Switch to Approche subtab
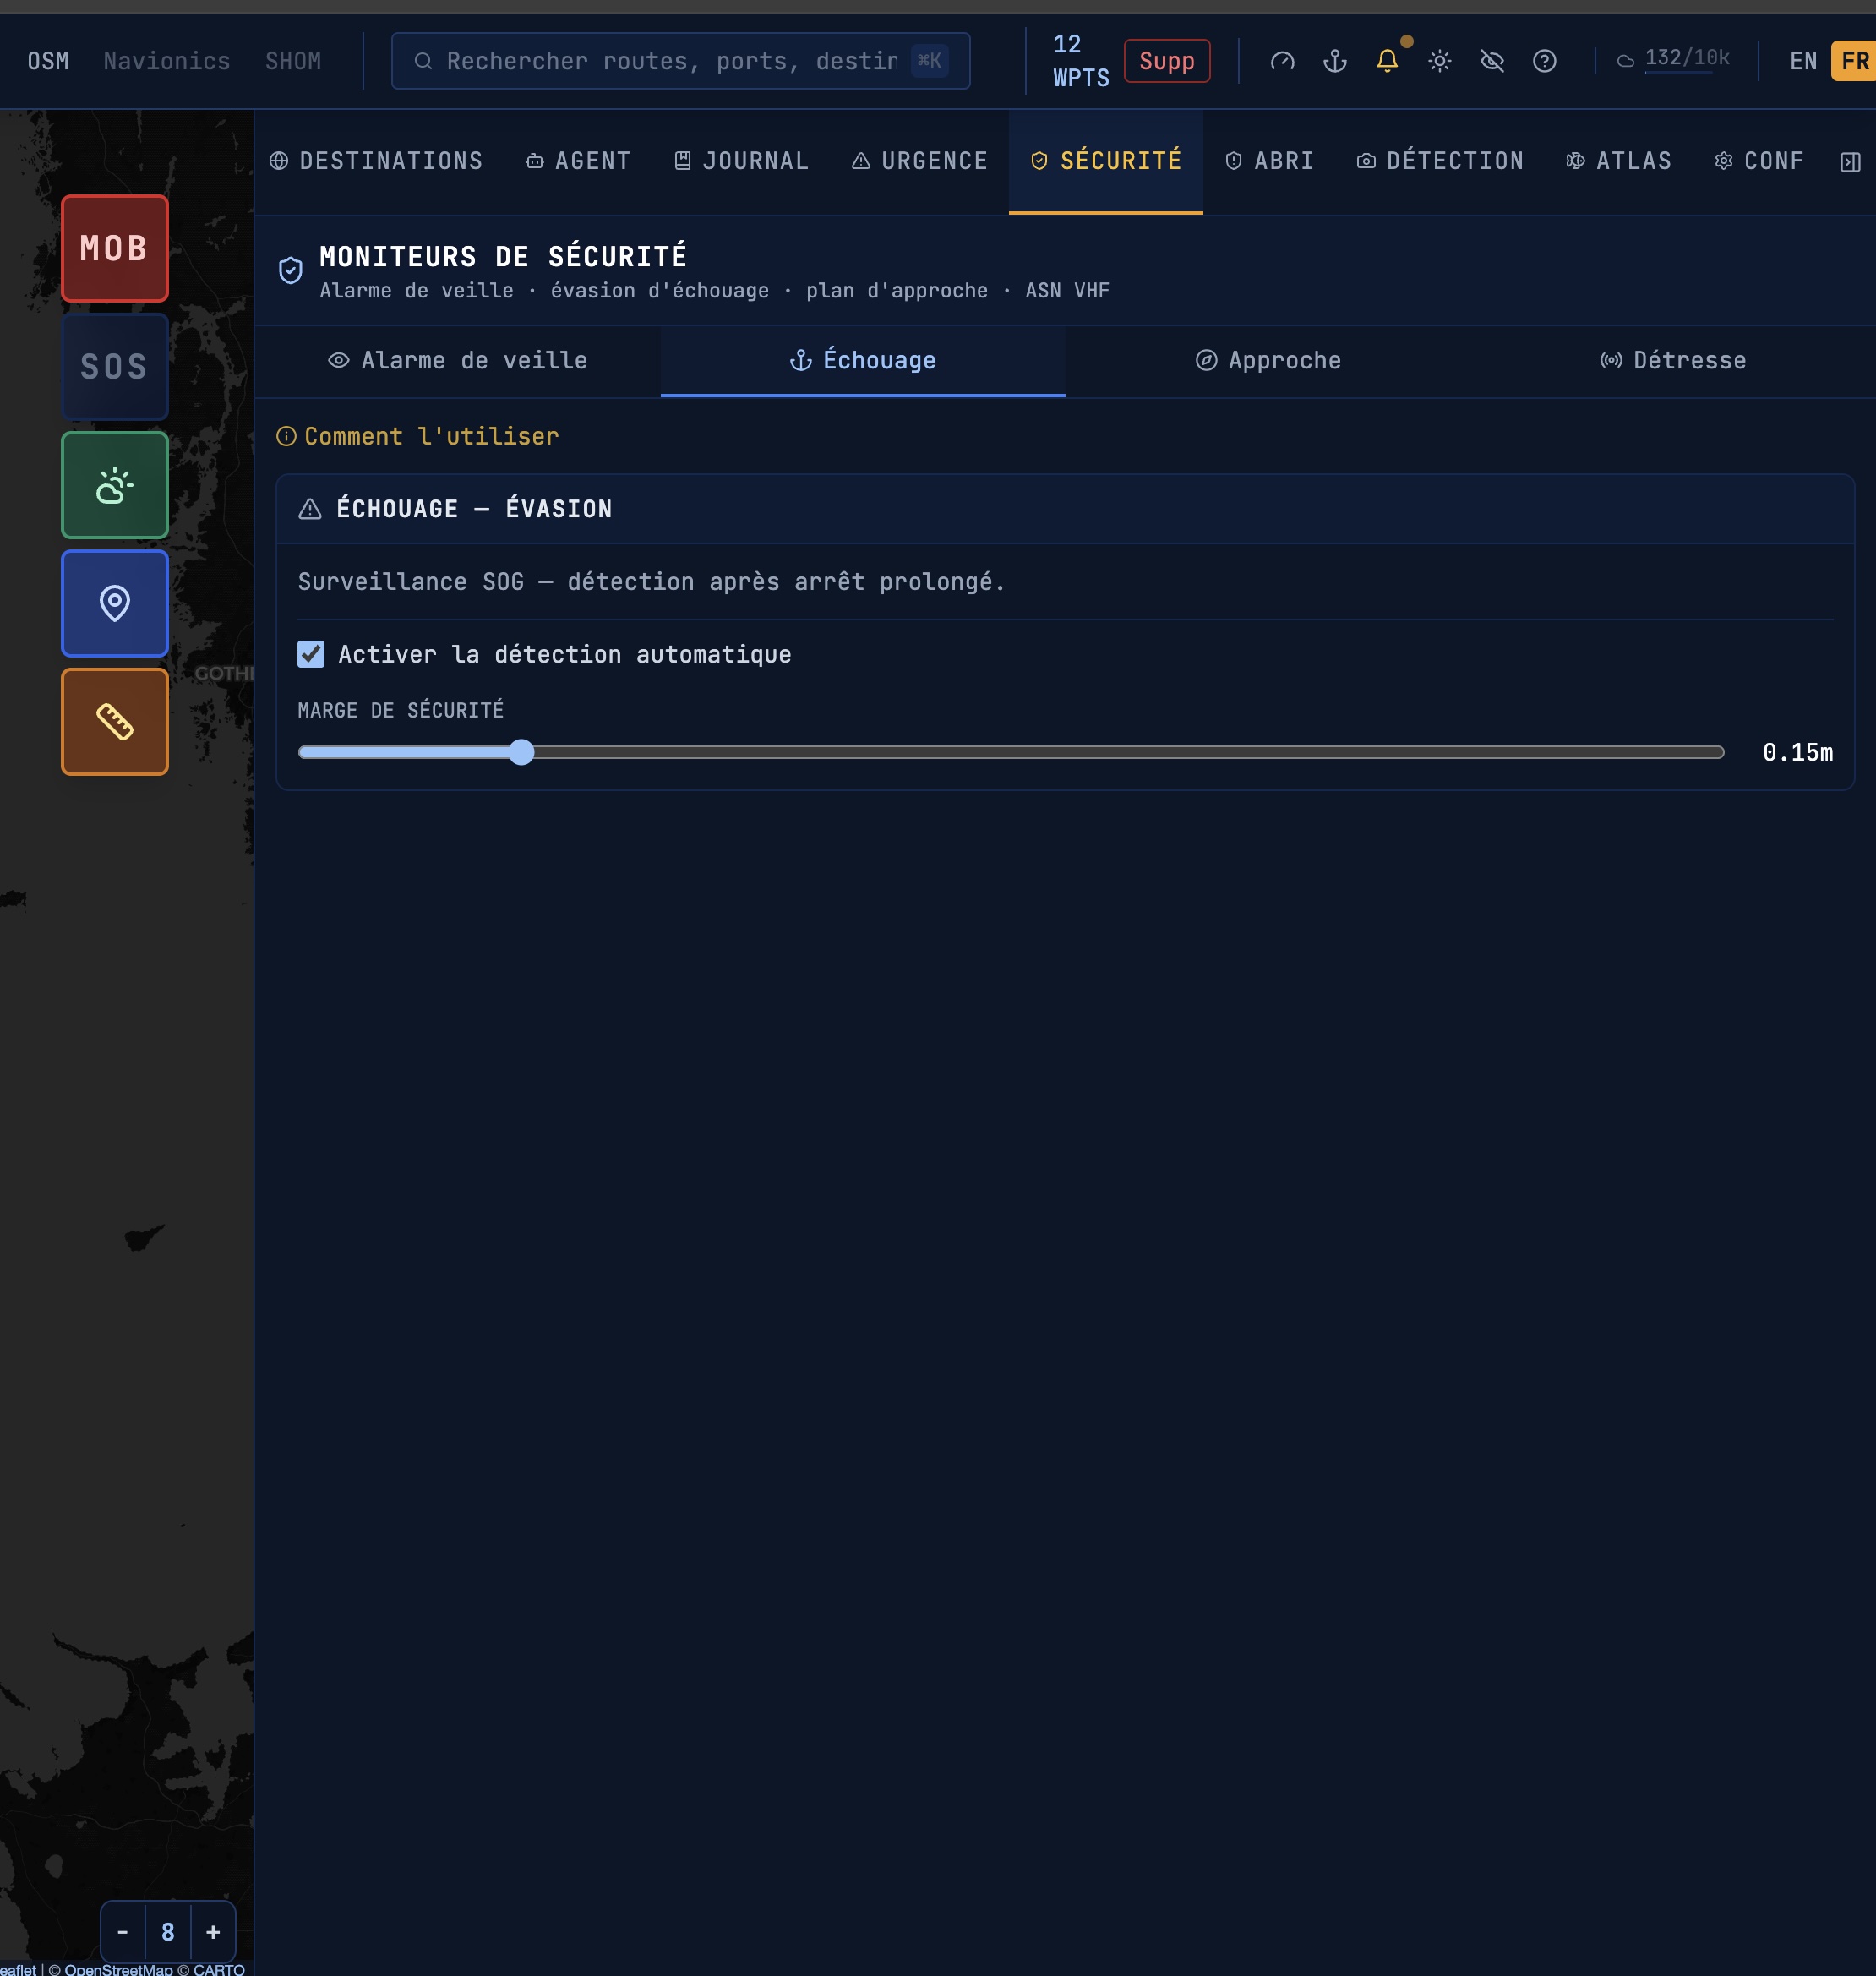 (x=1268, y=360)
